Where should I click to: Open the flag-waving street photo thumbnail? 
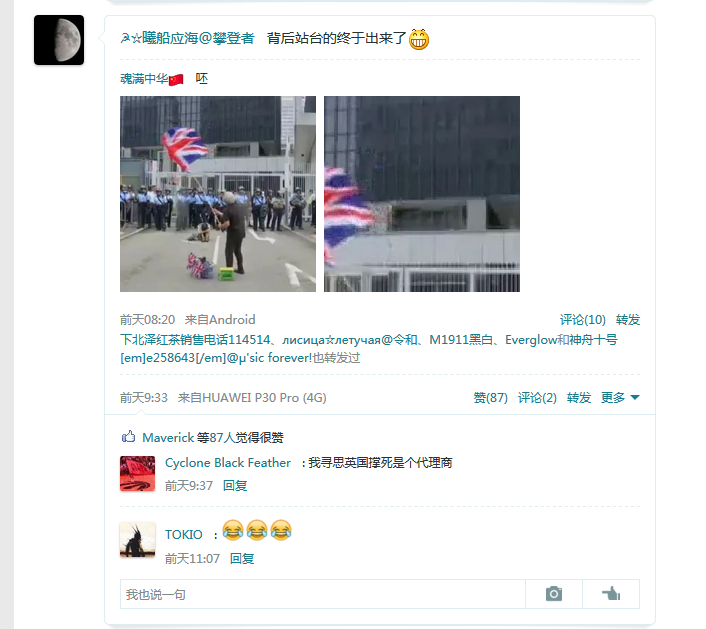[218, 194]
